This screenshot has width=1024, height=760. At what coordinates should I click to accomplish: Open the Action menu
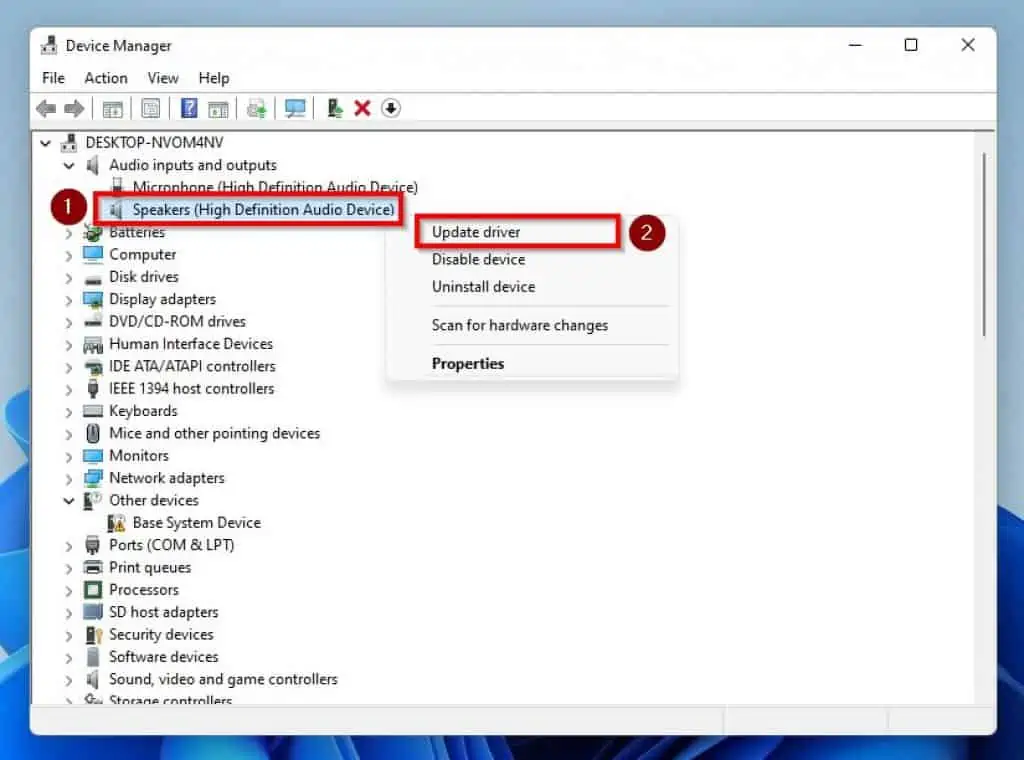point(105,78)
